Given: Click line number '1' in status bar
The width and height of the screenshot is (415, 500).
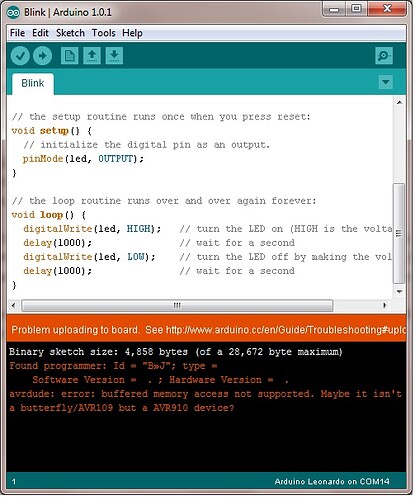Looking at the screenshot, I should (14, 482).
